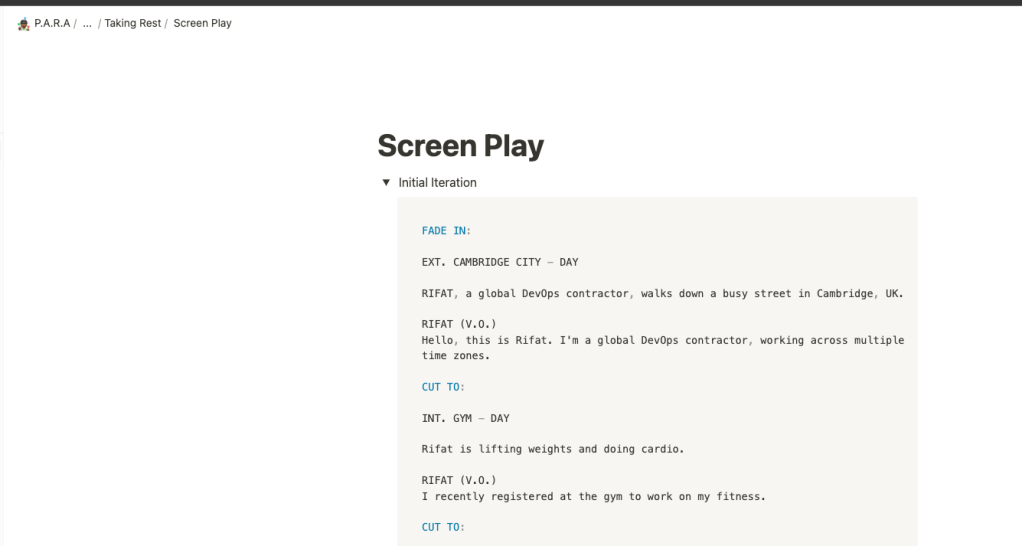Click the INT. GYM – DAY line
Screen dimensions: 1022x546
tap(465, 418)
